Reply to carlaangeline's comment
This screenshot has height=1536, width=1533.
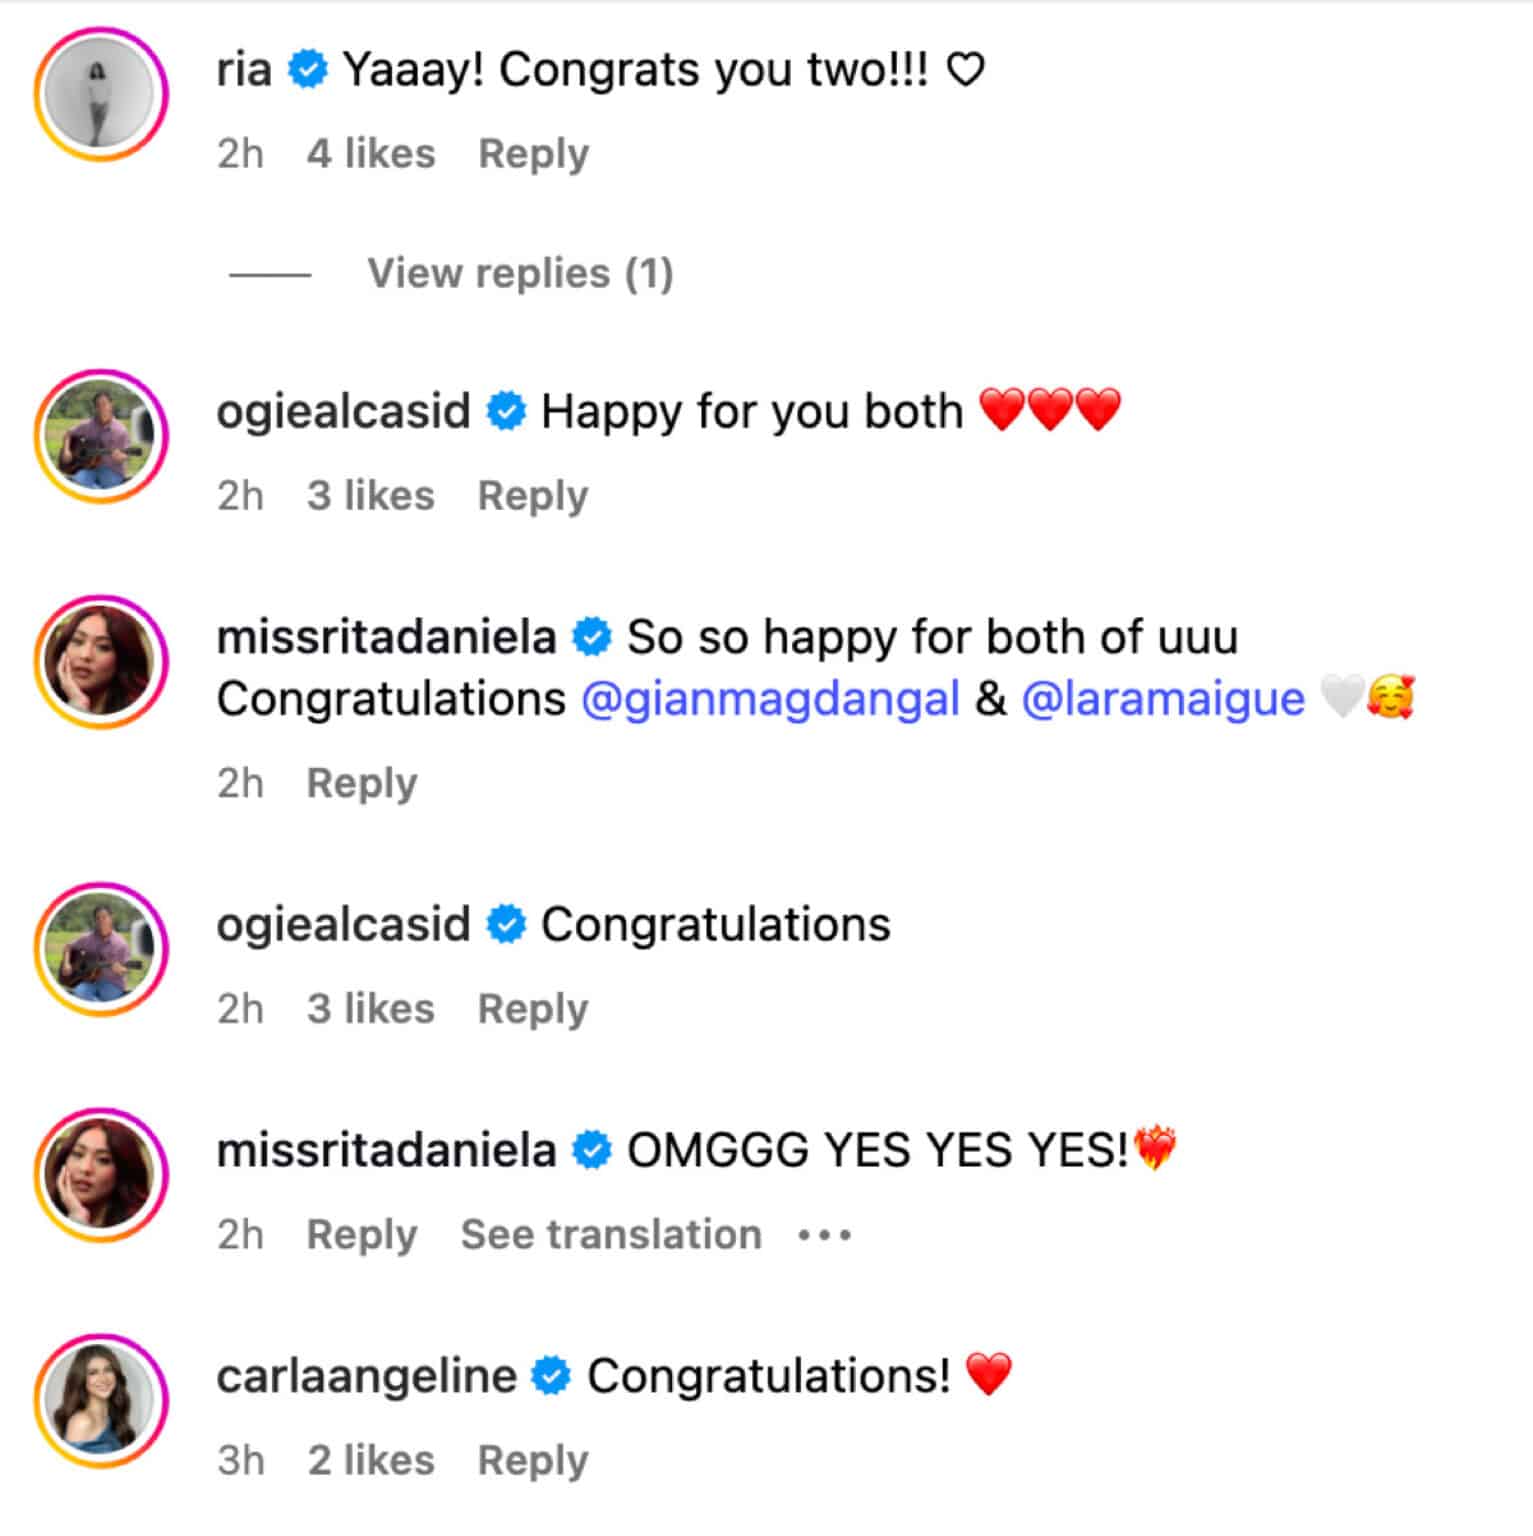coord(533,1459)
